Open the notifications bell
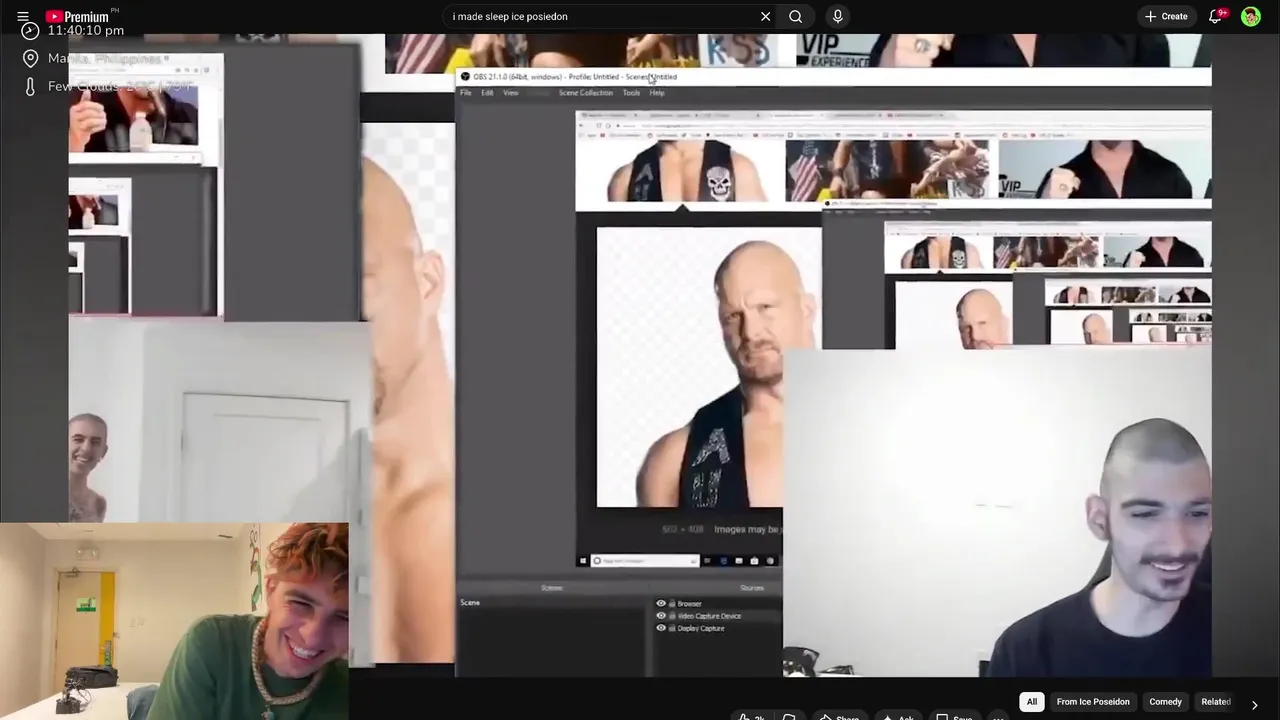The image size is (1280, 720). click(x=1216, y=16)
